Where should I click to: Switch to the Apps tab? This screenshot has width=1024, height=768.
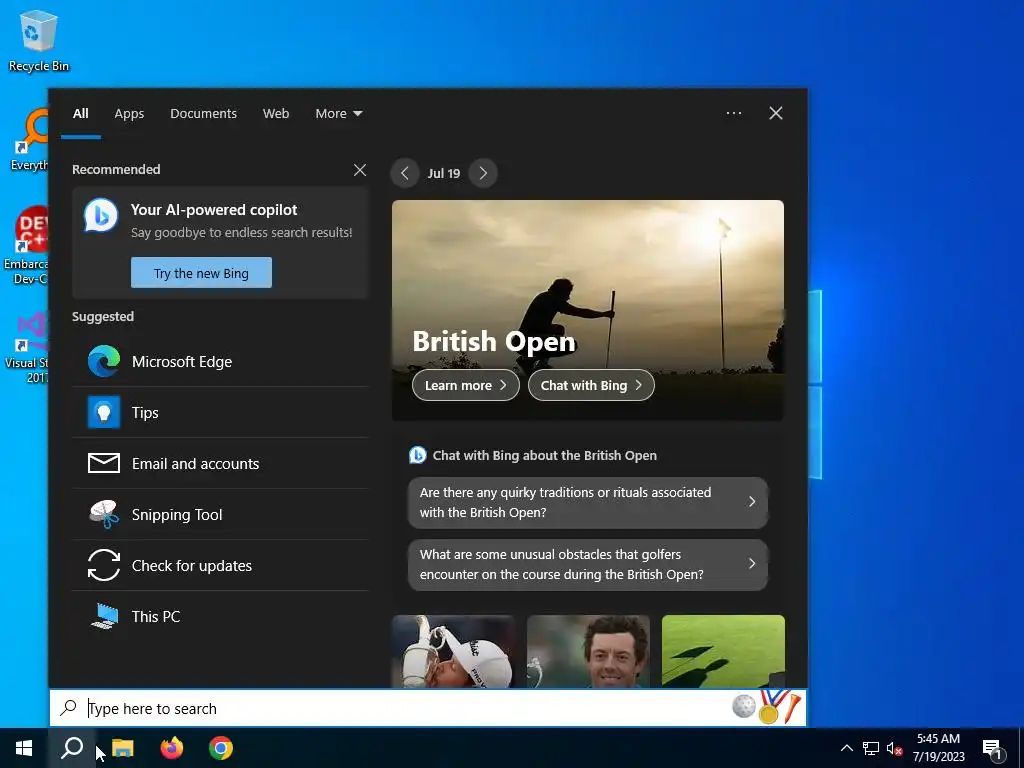(129, 114)
